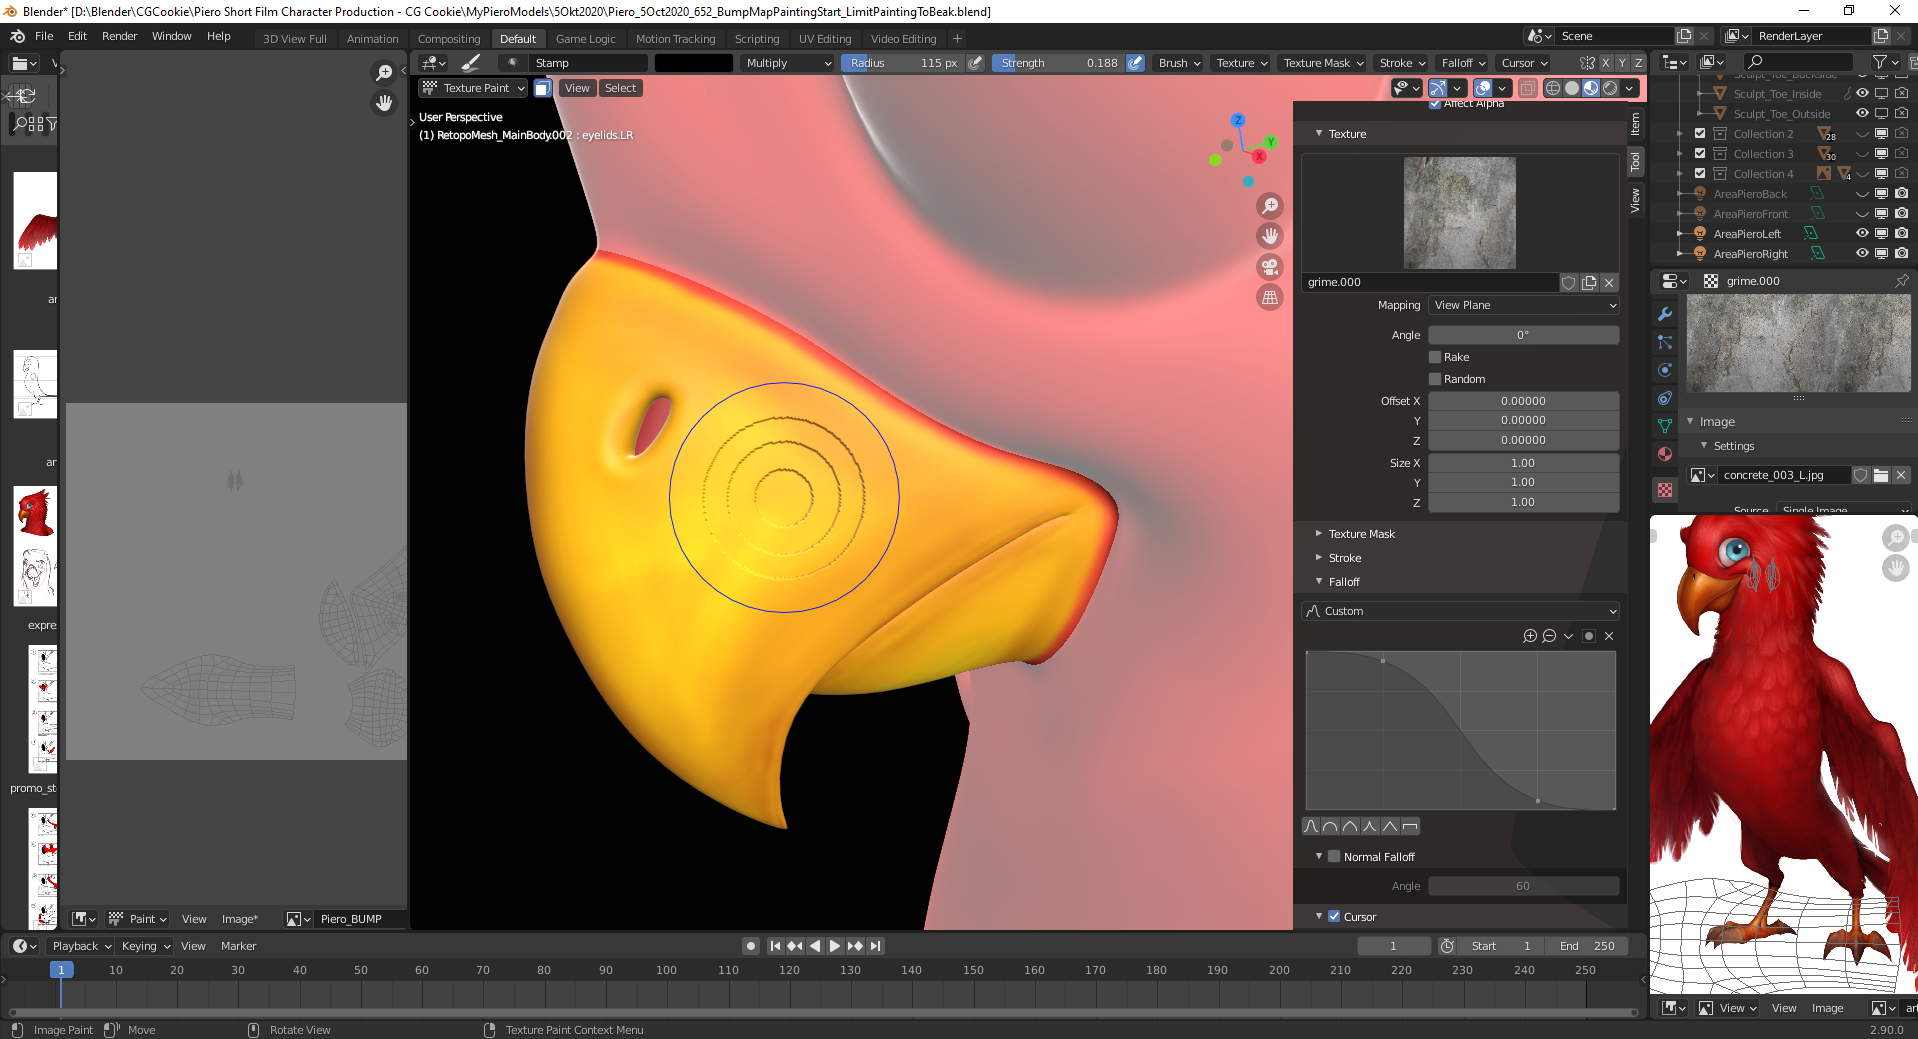The width and height of the screenshot is (1918, 1039).
Task: Enable the Rake option
Action: tap(1437, 357)
